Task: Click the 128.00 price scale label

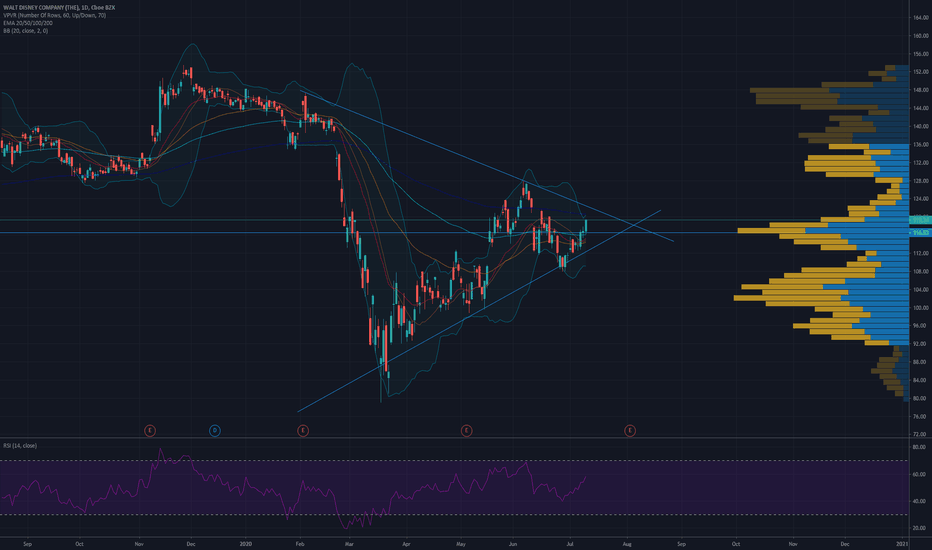Action: pos(921,181)
